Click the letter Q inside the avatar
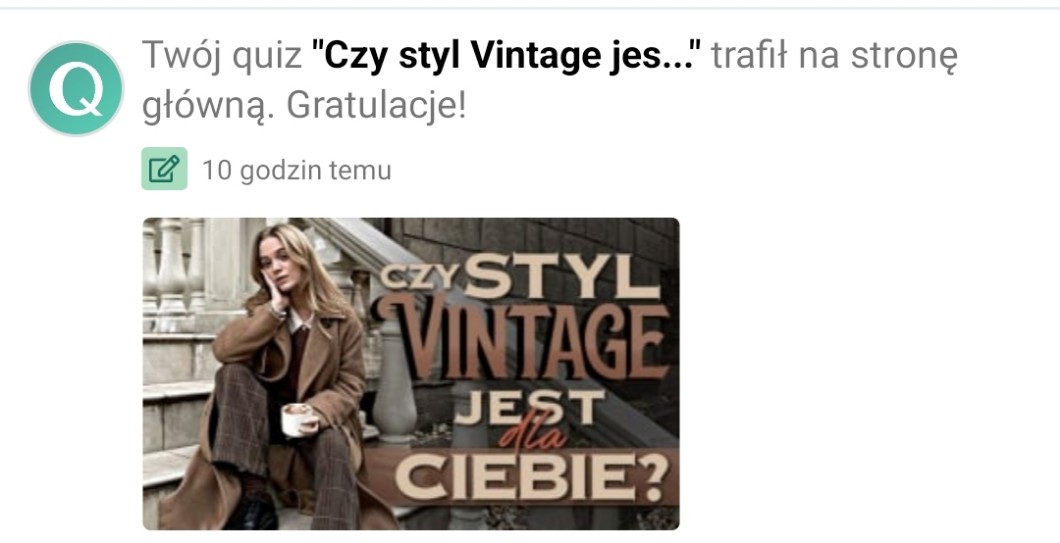This screenshot has width=1060, height=543. pyautogui.click(x=77, y=89)
